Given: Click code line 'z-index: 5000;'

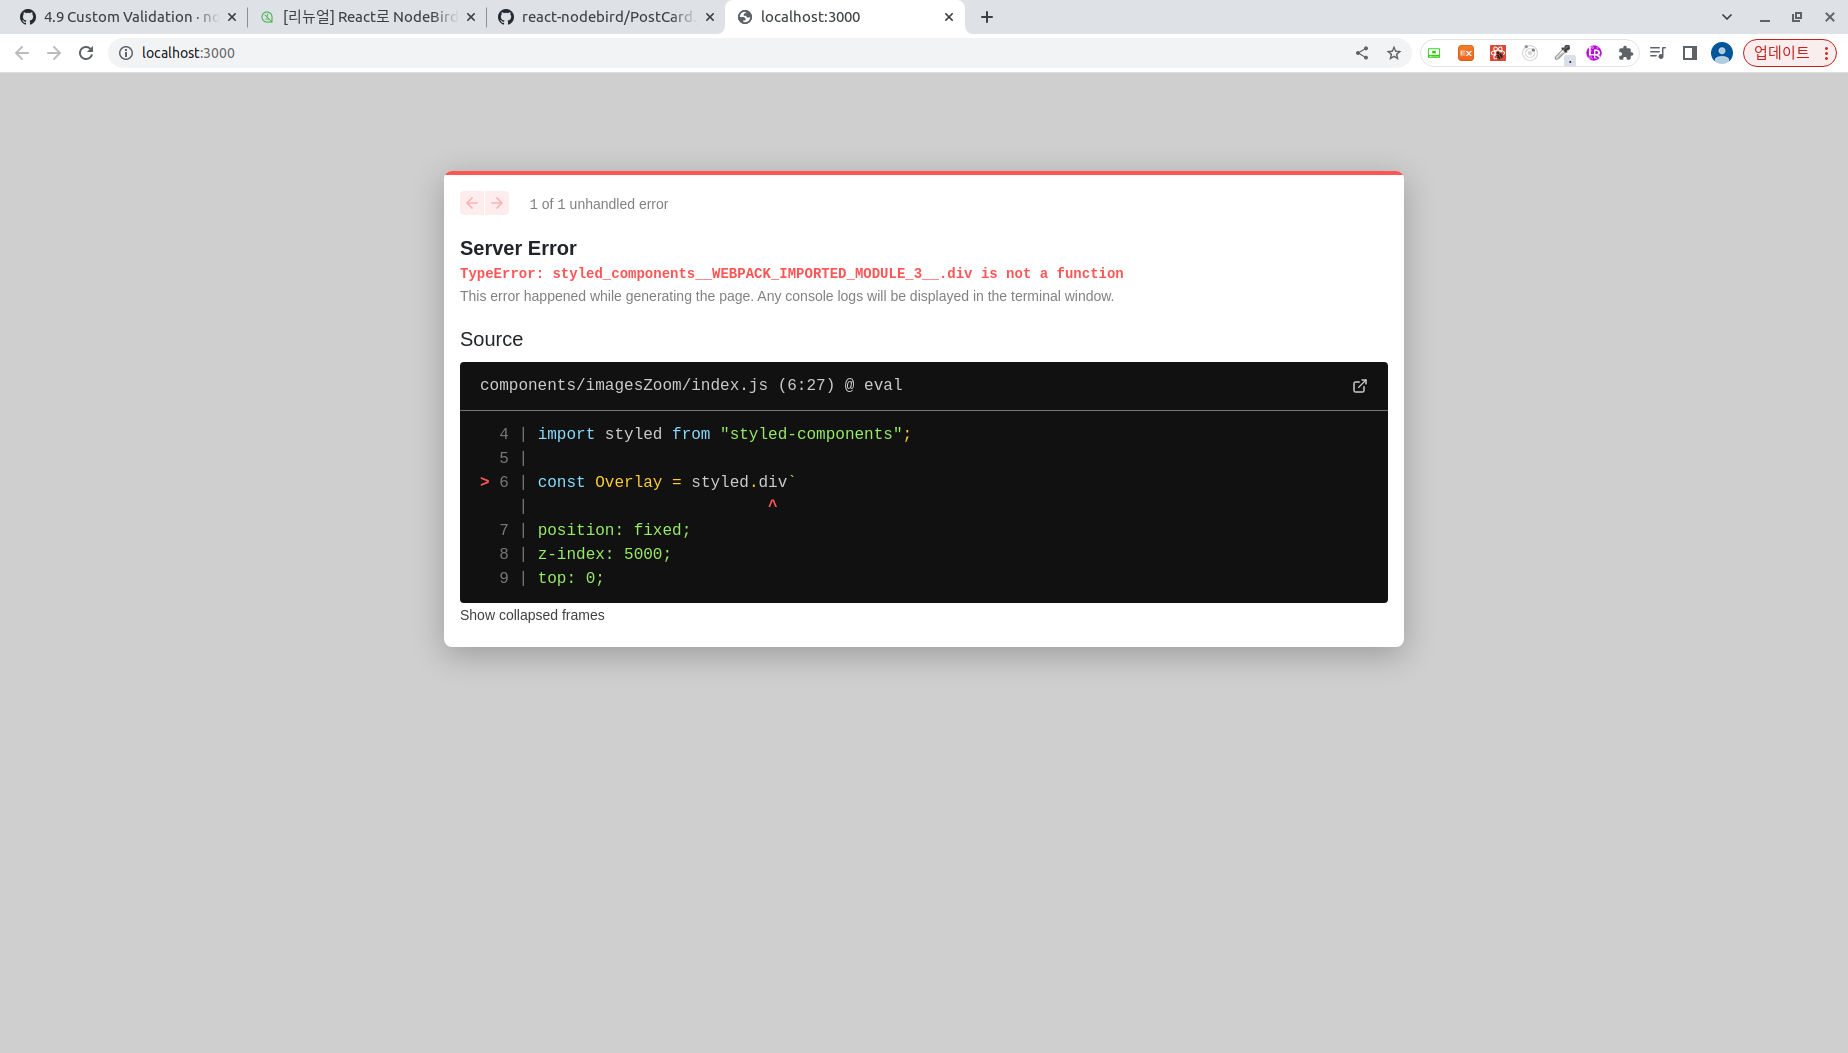Looking at the screenshot, I should 604,554.
